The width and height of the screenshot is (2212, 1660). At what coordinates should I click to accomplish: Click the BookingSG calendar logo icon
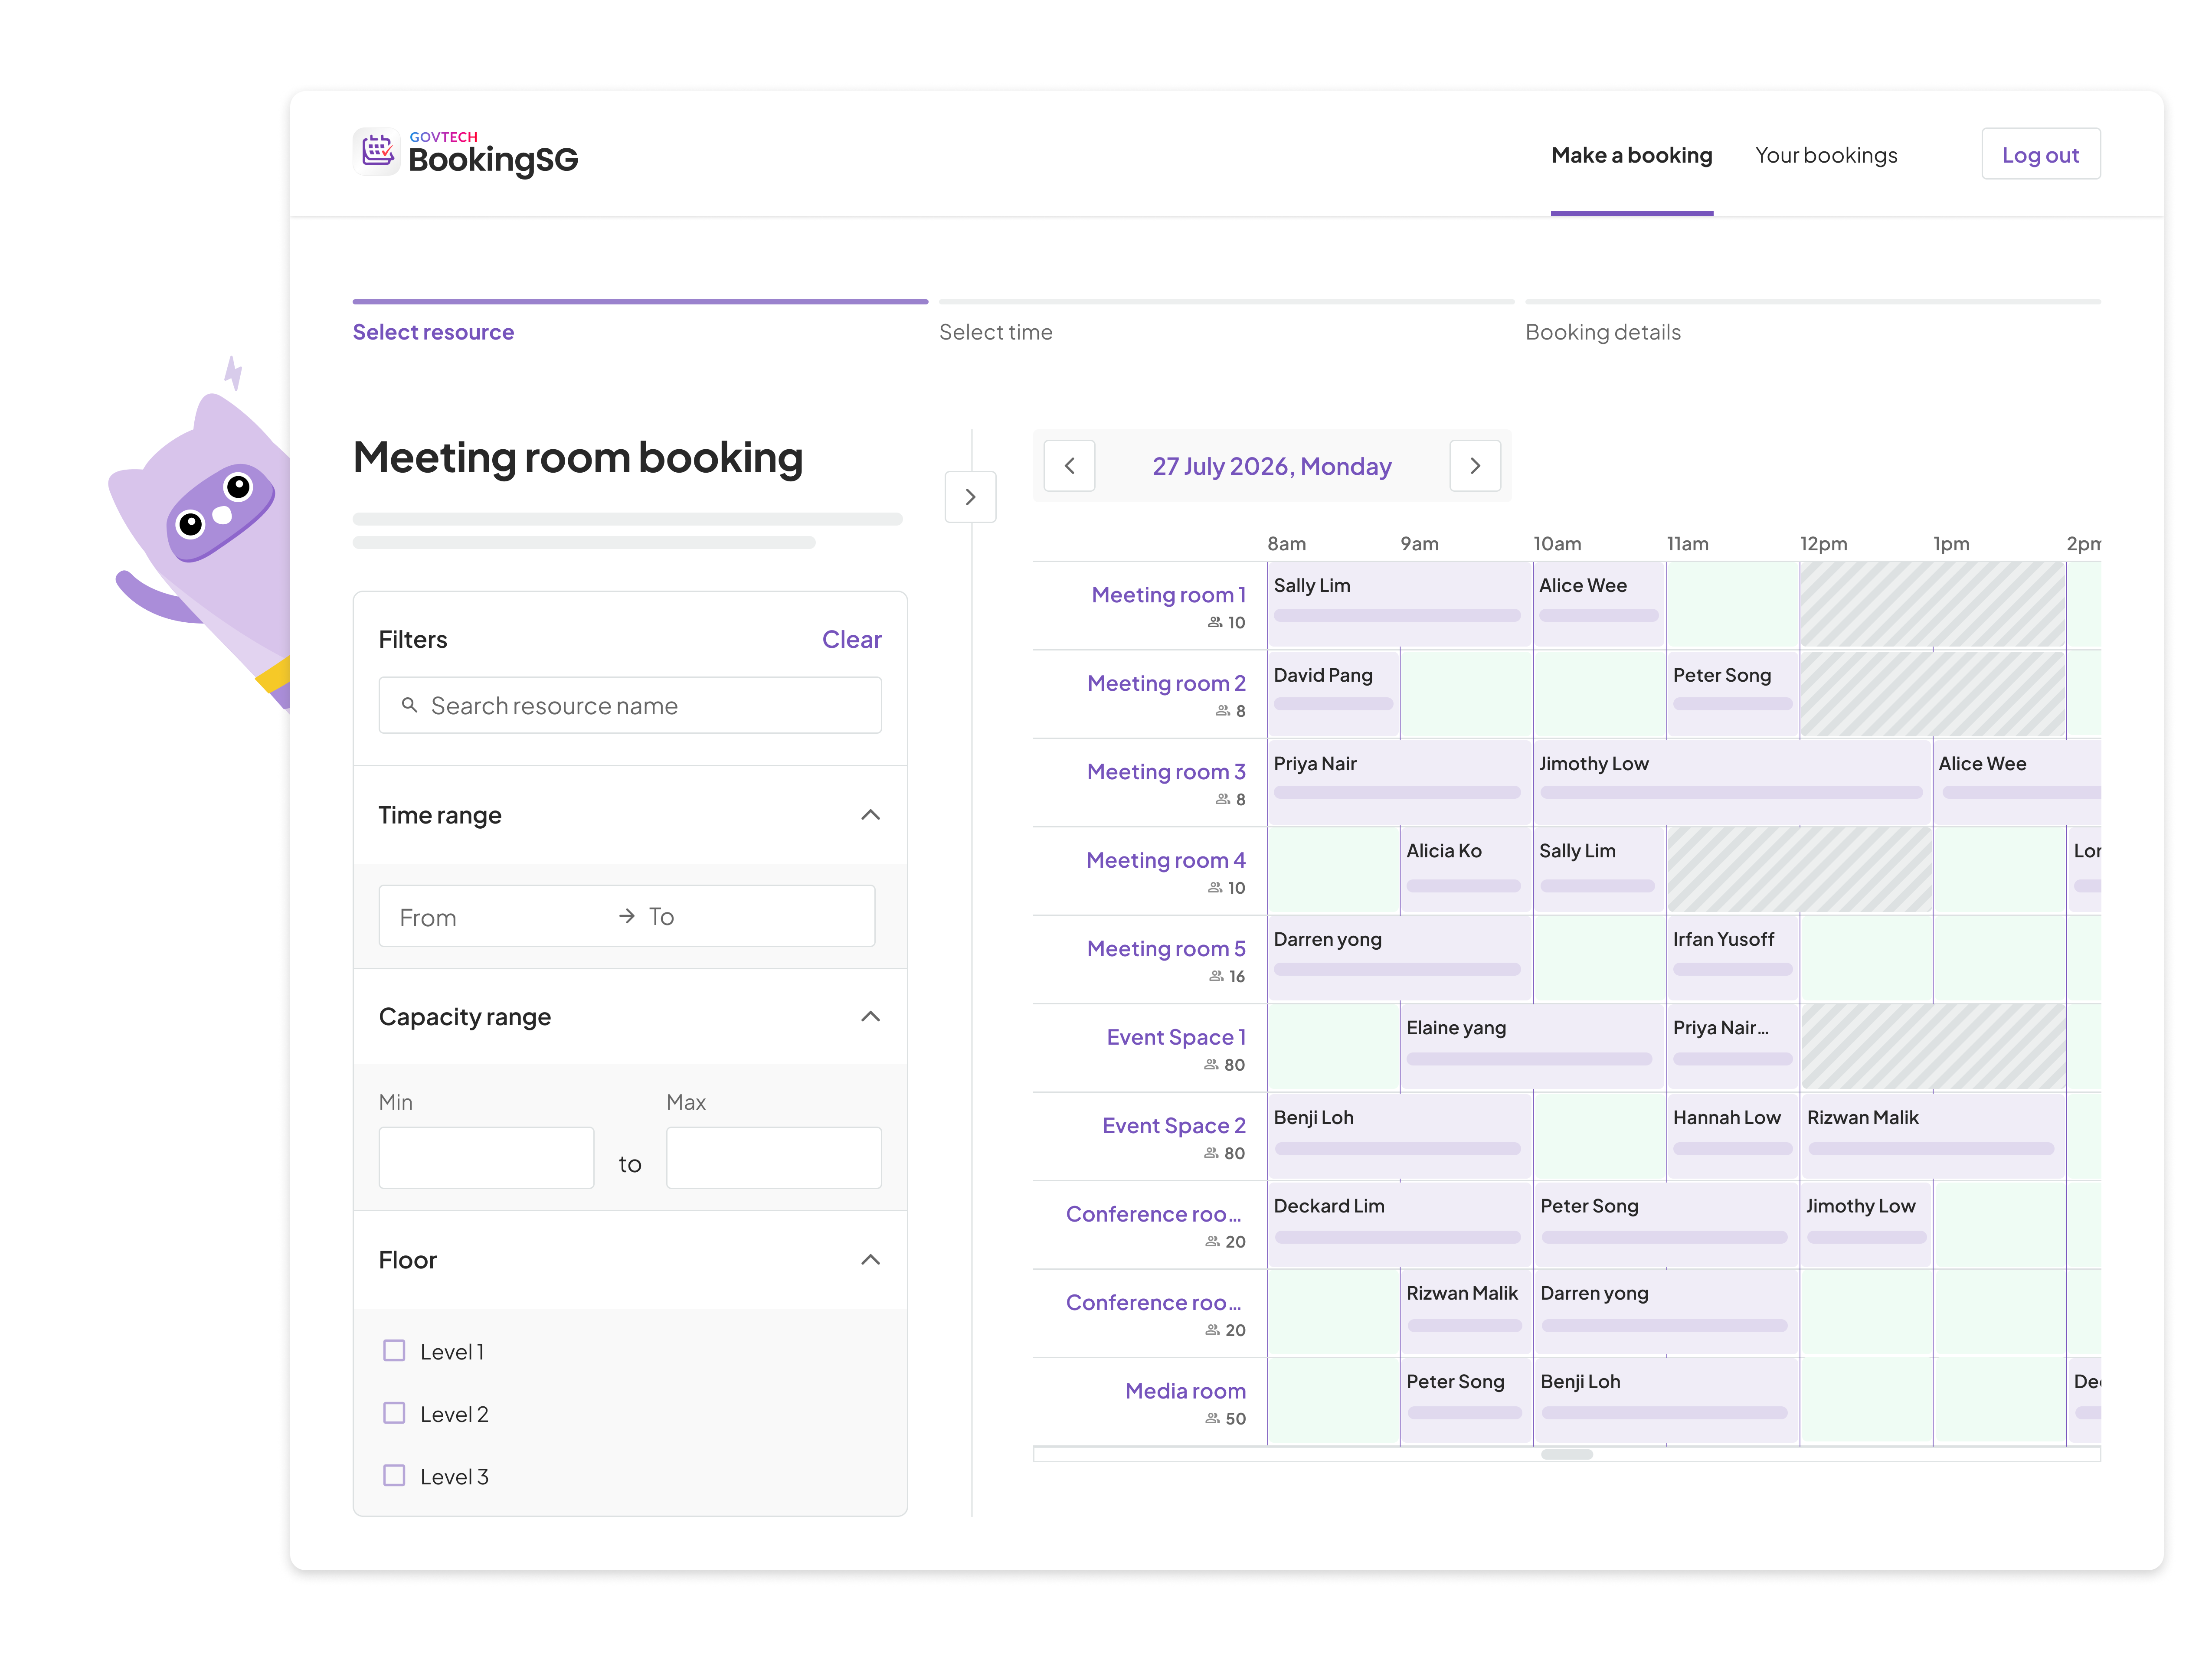click(377, 152)
